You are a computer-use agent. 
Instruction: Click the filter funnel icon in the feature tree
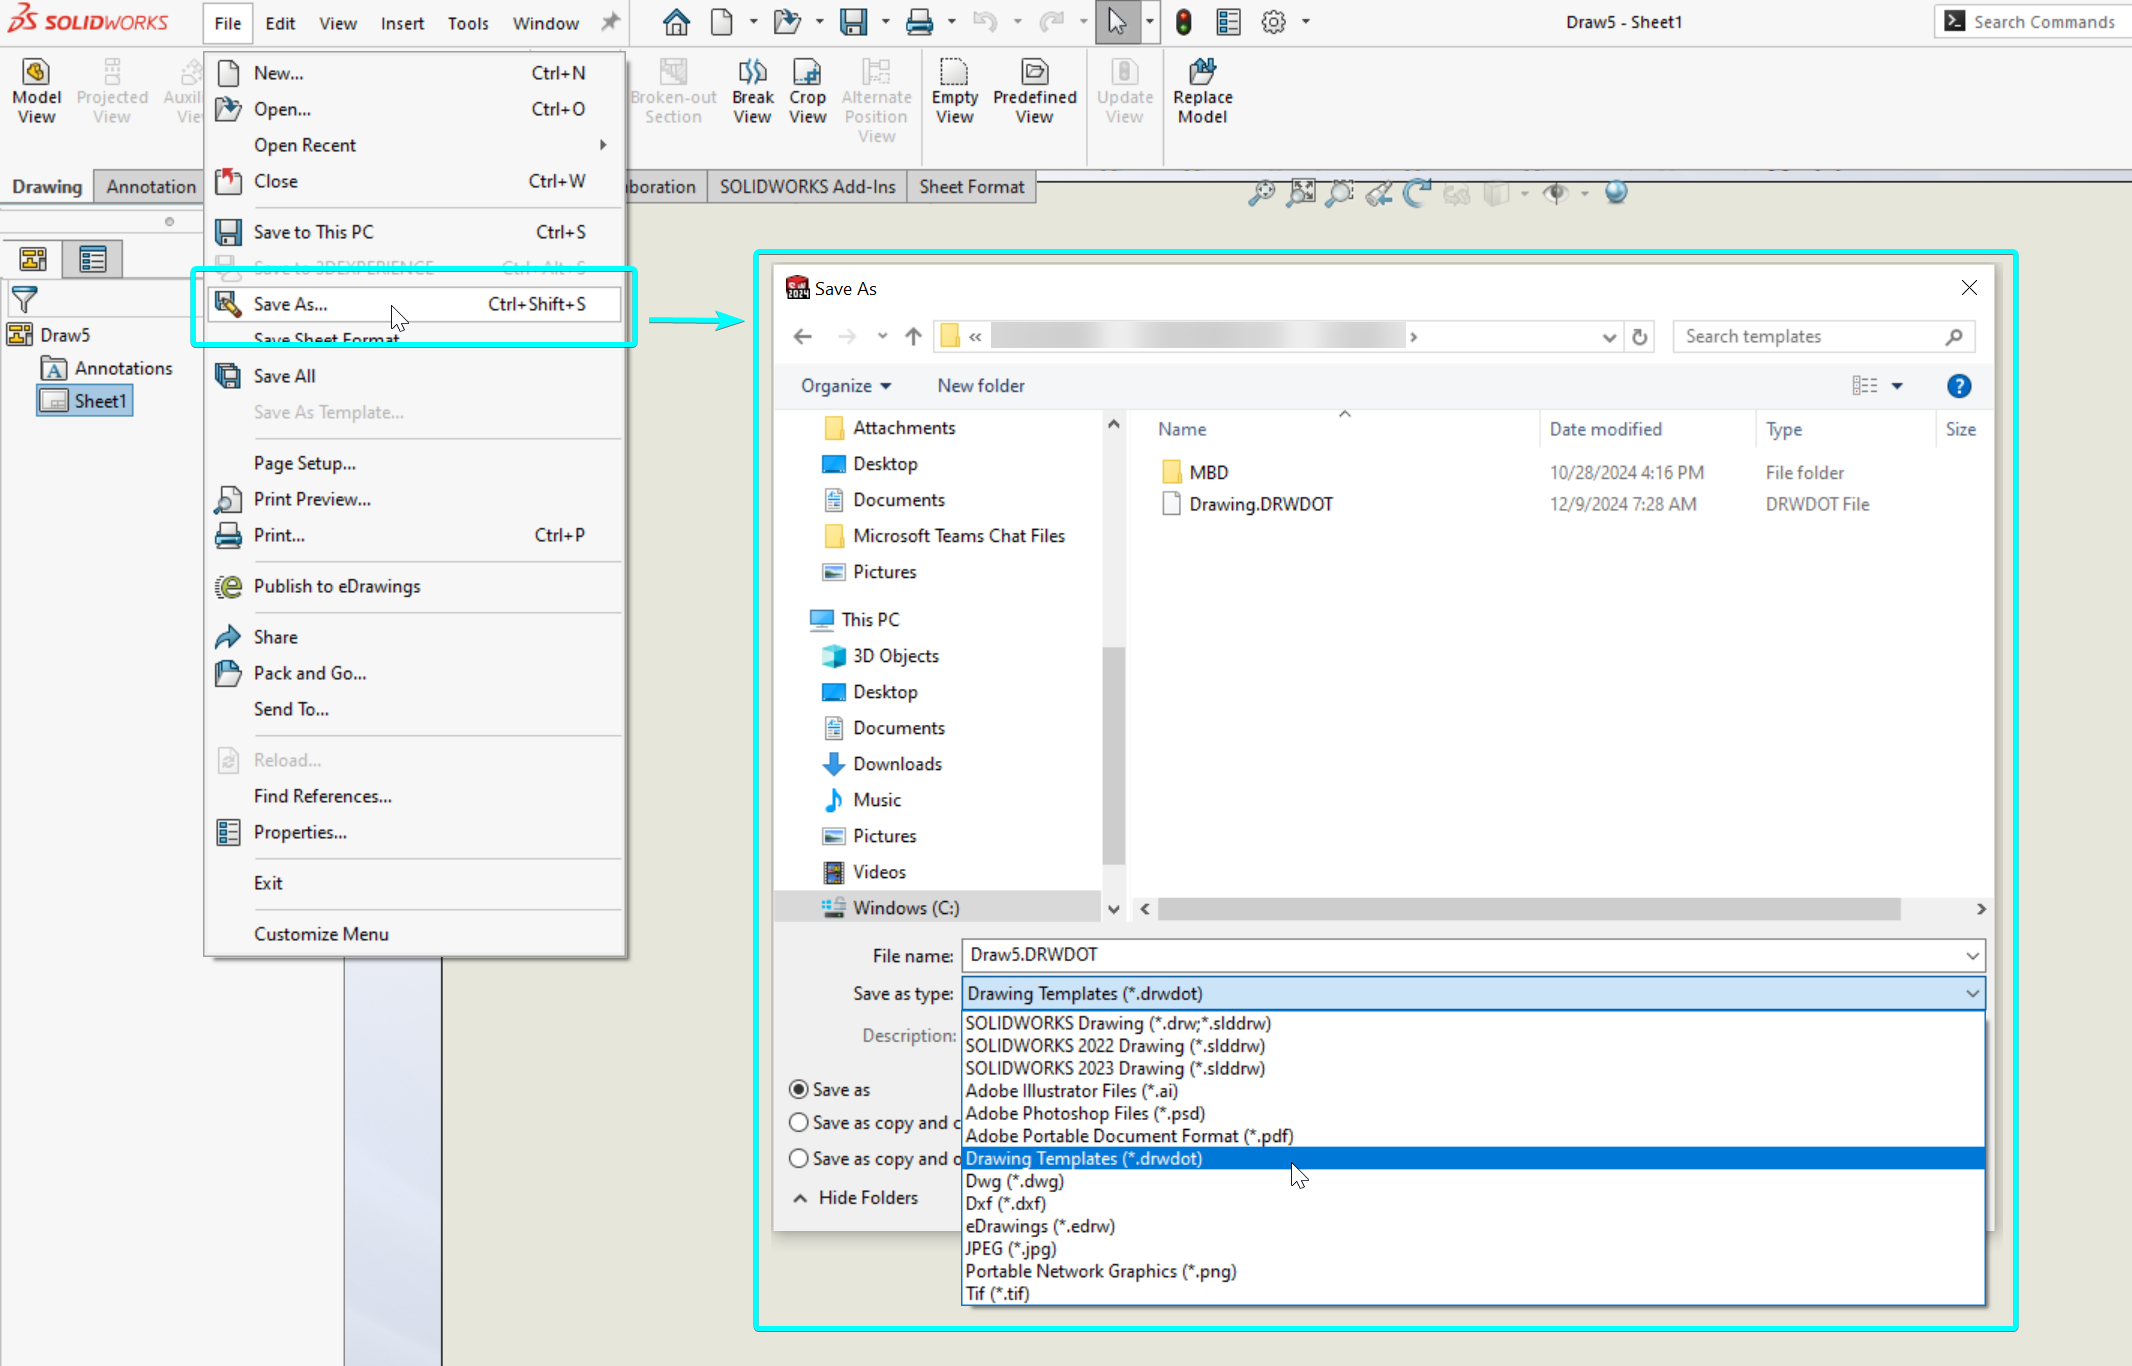click(x=24, y=298)
